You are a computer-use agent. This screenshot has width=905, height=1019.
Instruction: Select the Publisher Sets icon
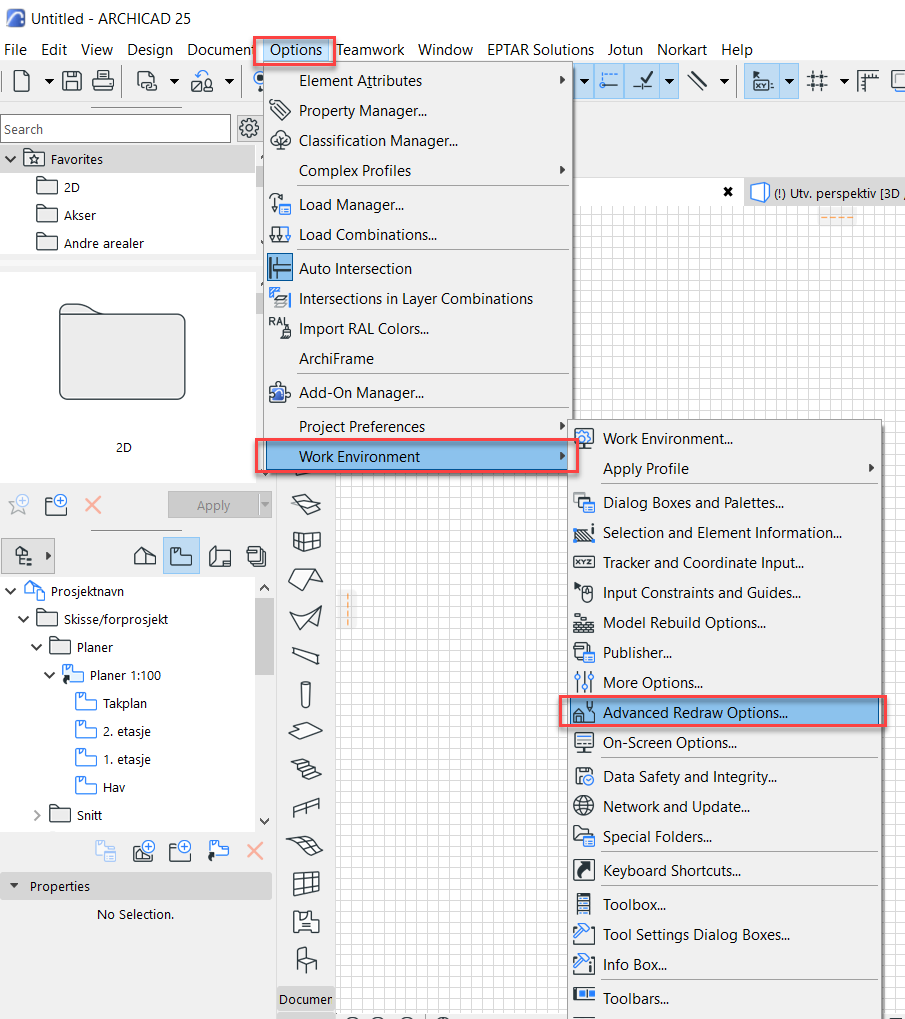tap(256, 556)
